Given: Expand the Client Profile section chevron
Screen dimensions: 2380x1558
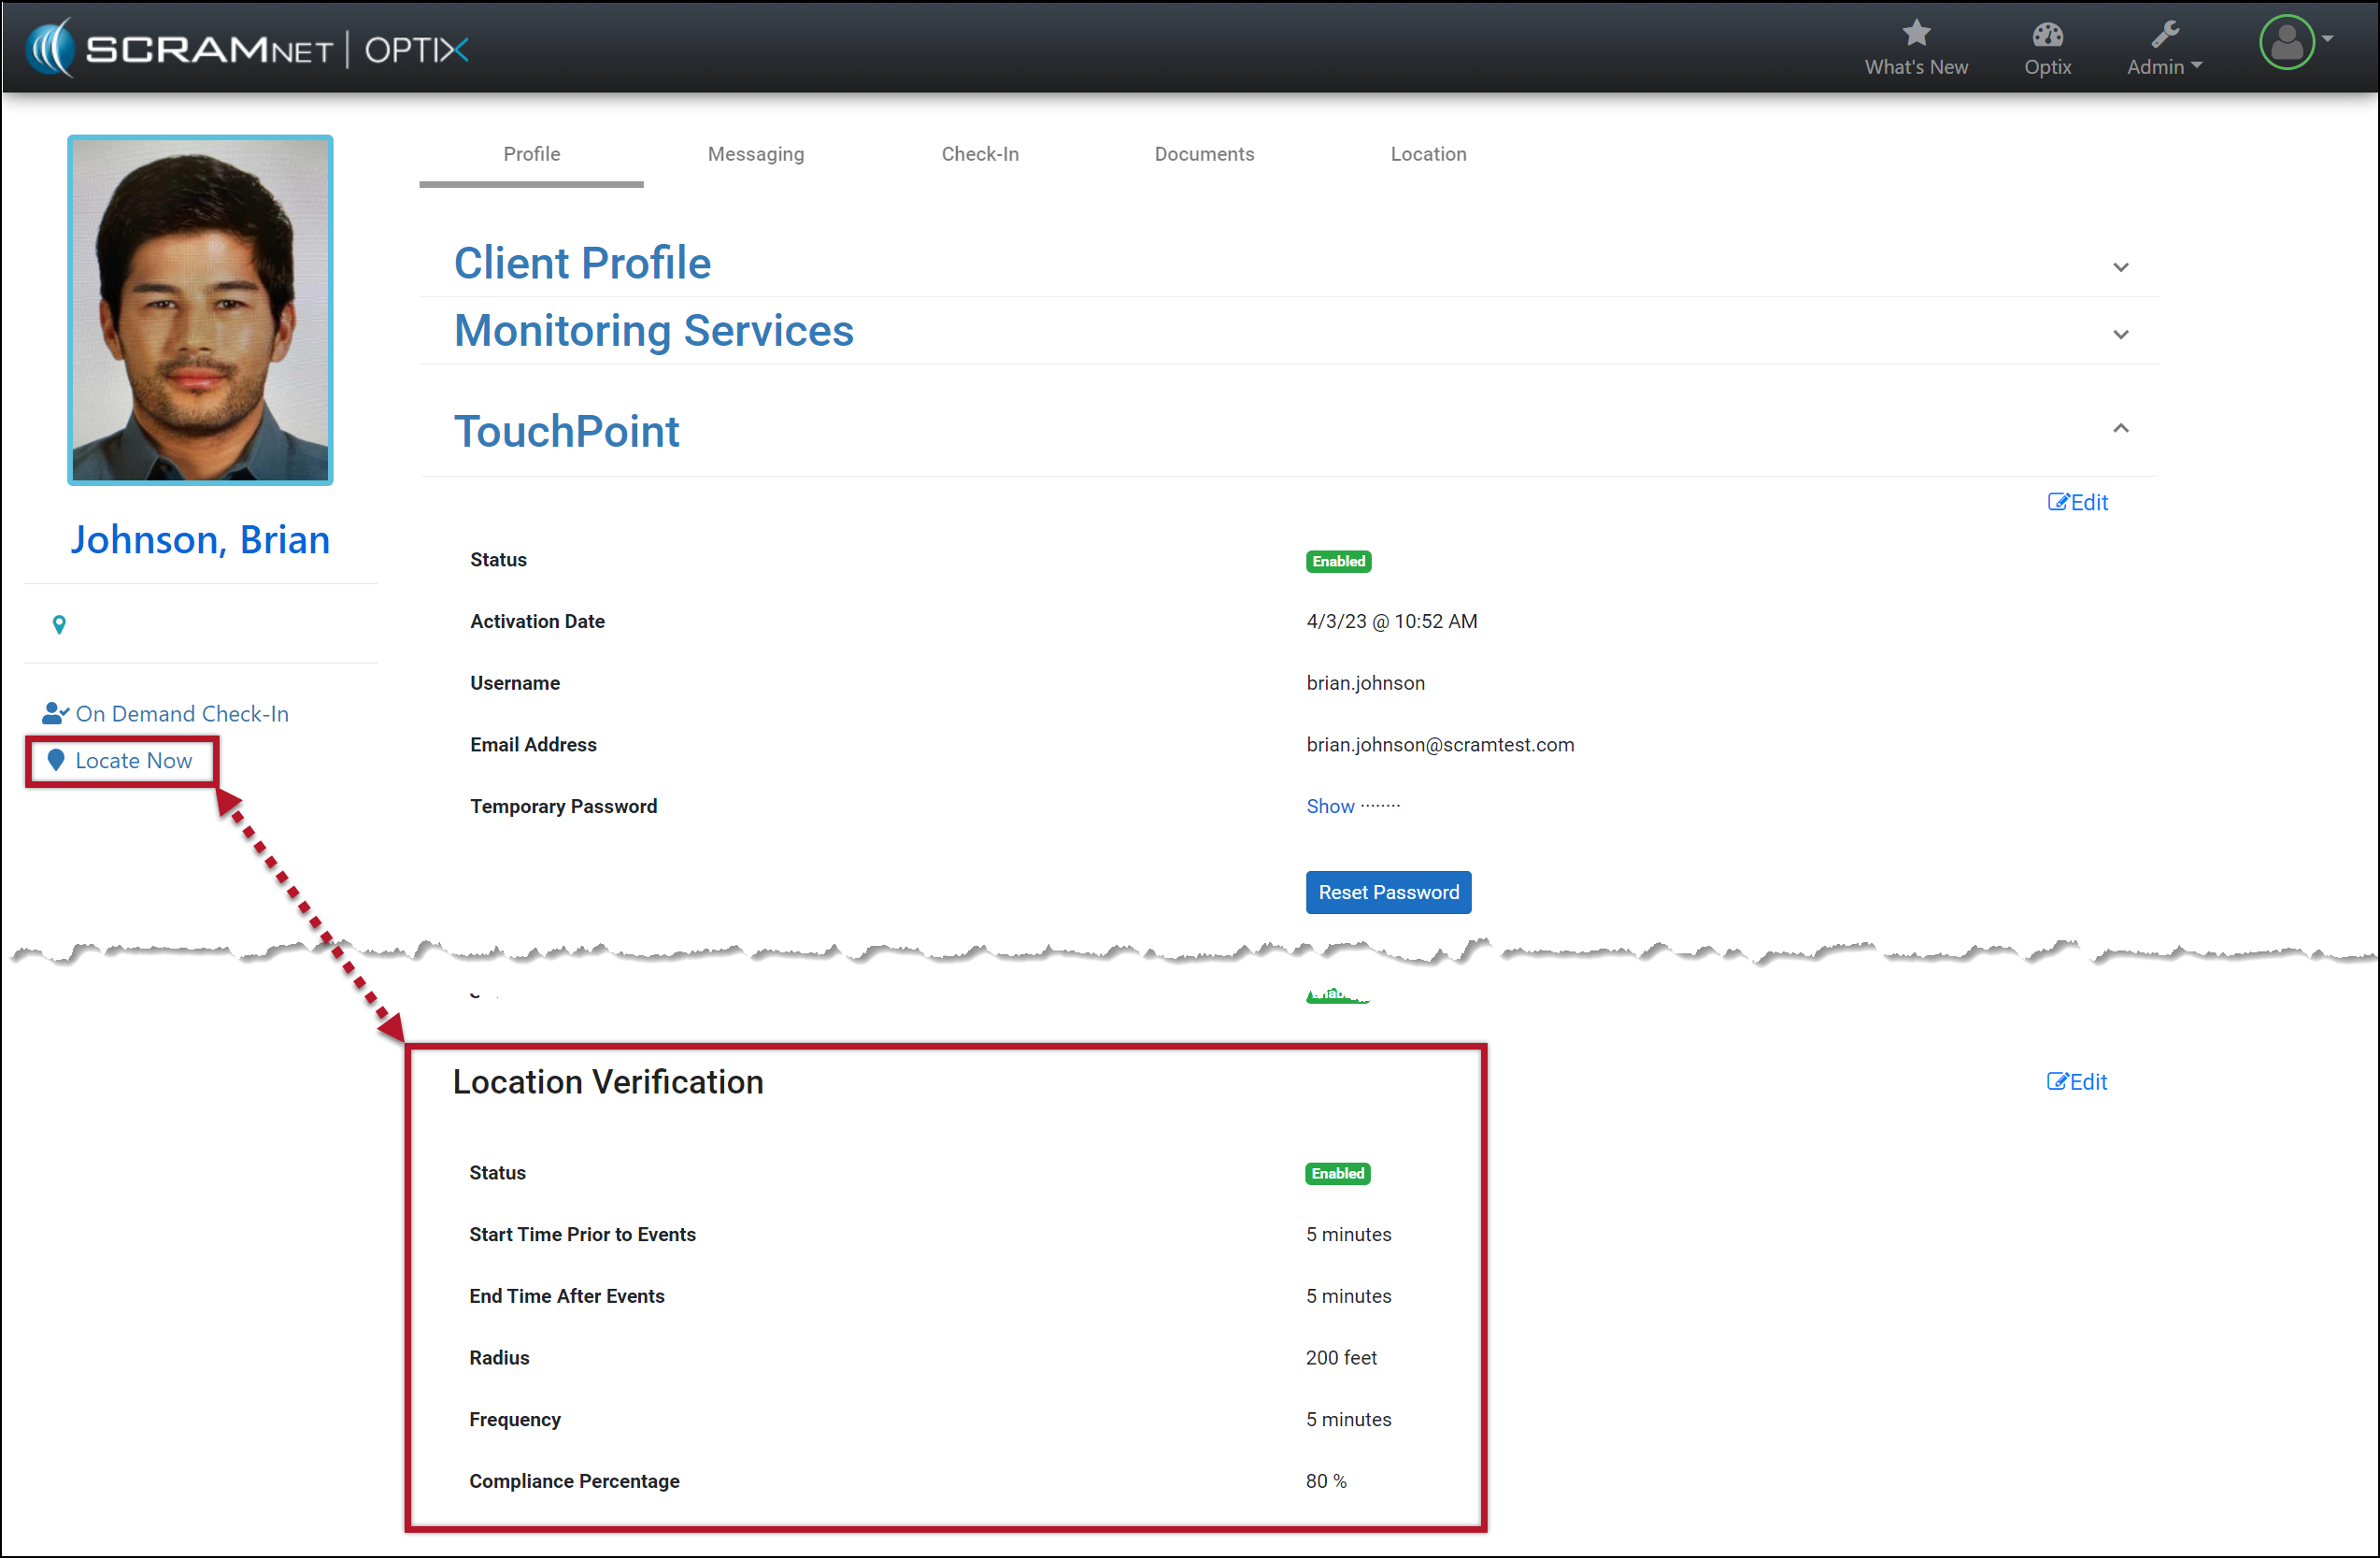Looking at the screenshot, I should pyautogui.click(x=2120, y=267).
